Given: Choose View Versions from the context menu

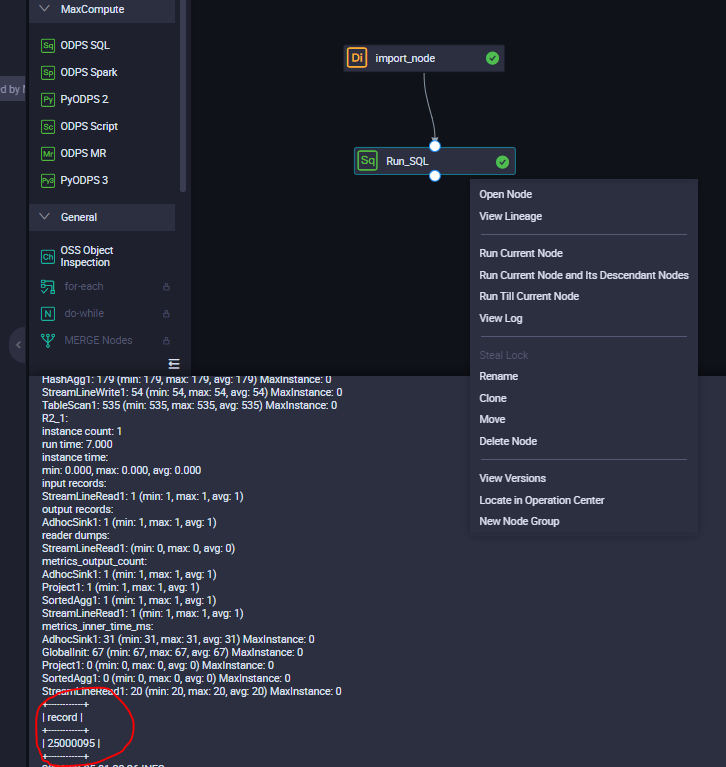Looking at the screenshot, I should pos(512,478).
